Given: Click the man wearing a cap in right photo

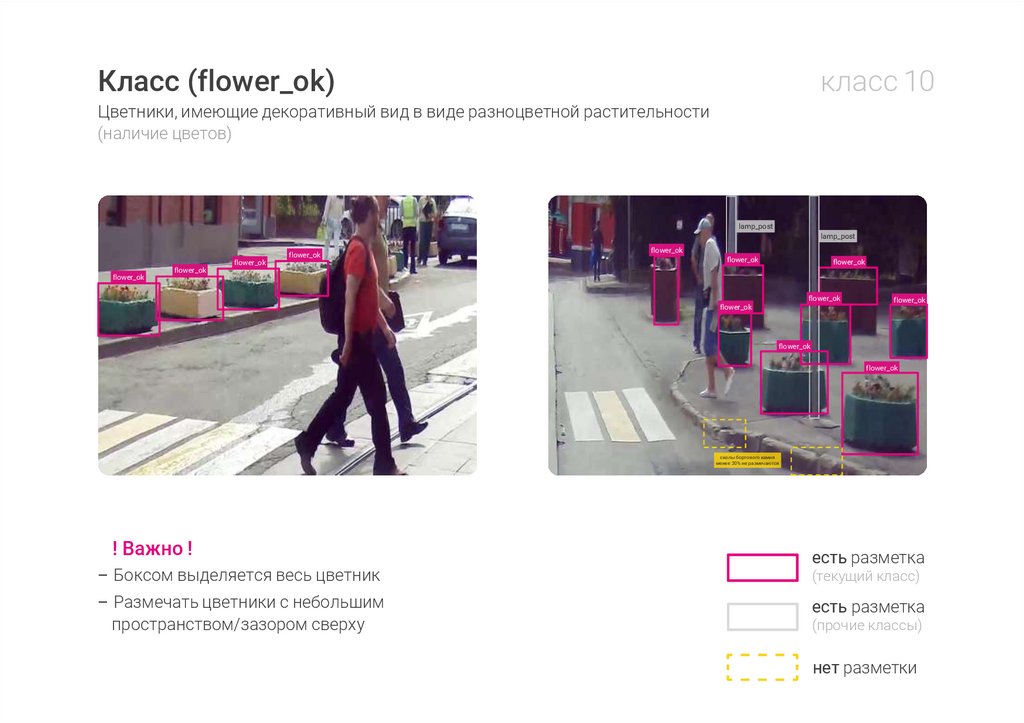Looking at the screenshot, I should [708, 300].
